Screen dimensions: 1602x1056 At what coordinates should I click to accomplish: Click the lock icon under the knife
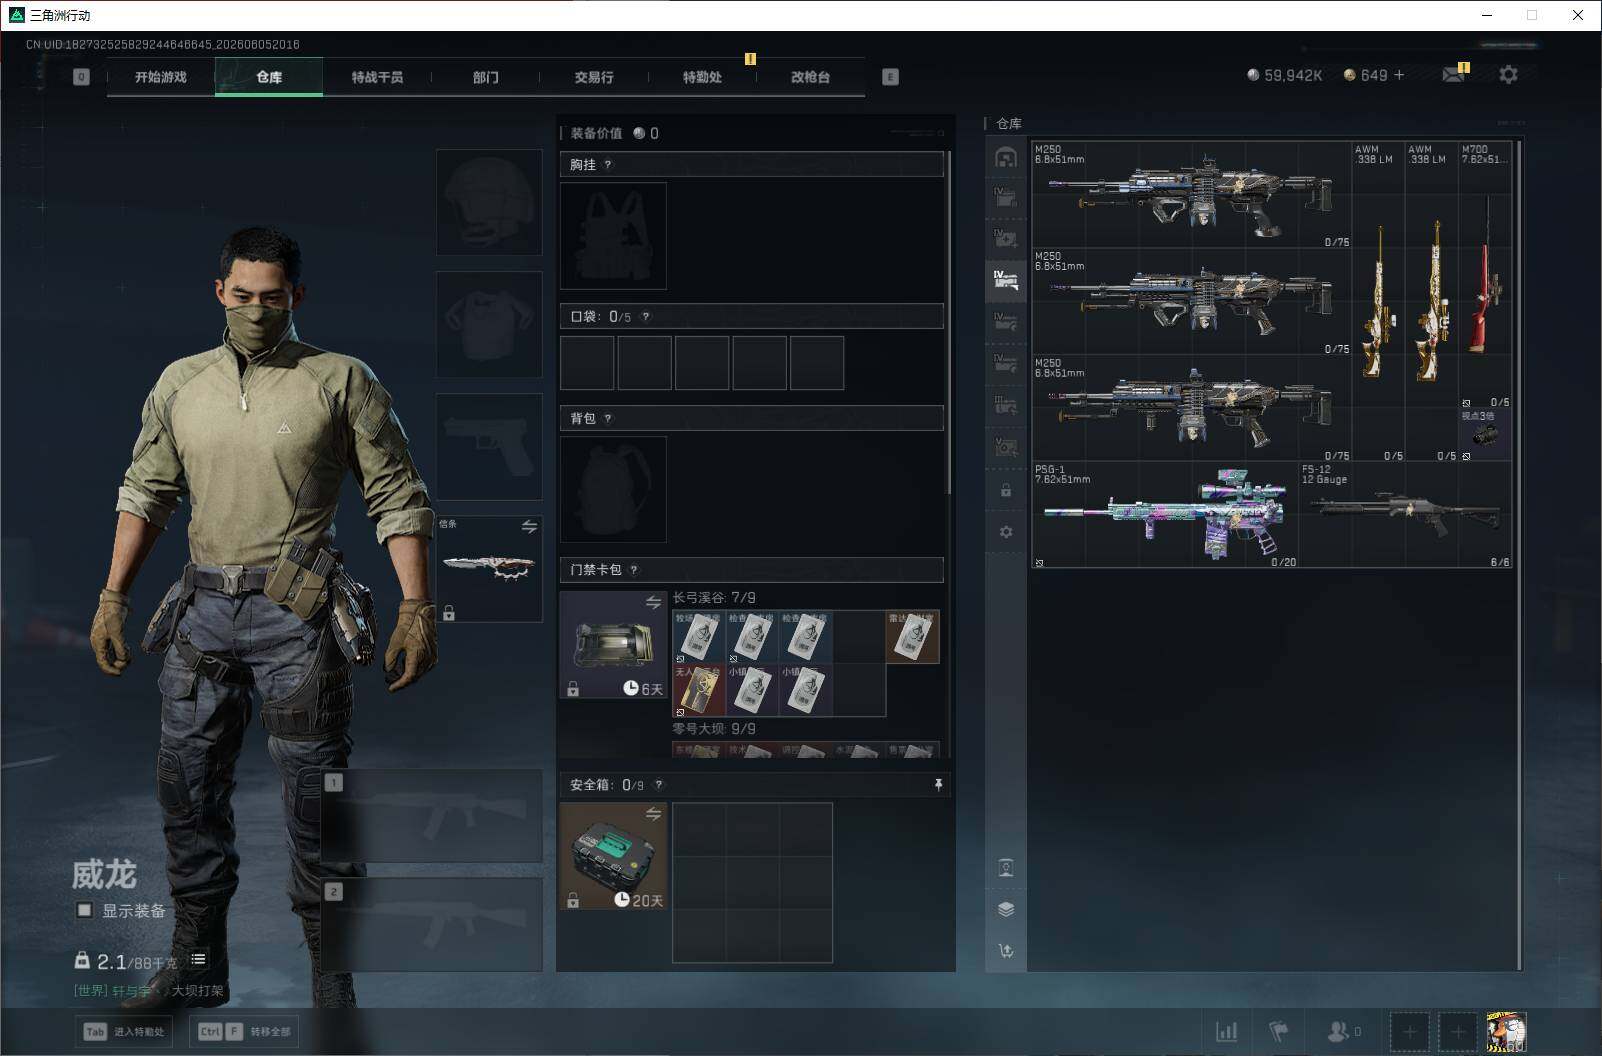[x=449, y=613]
